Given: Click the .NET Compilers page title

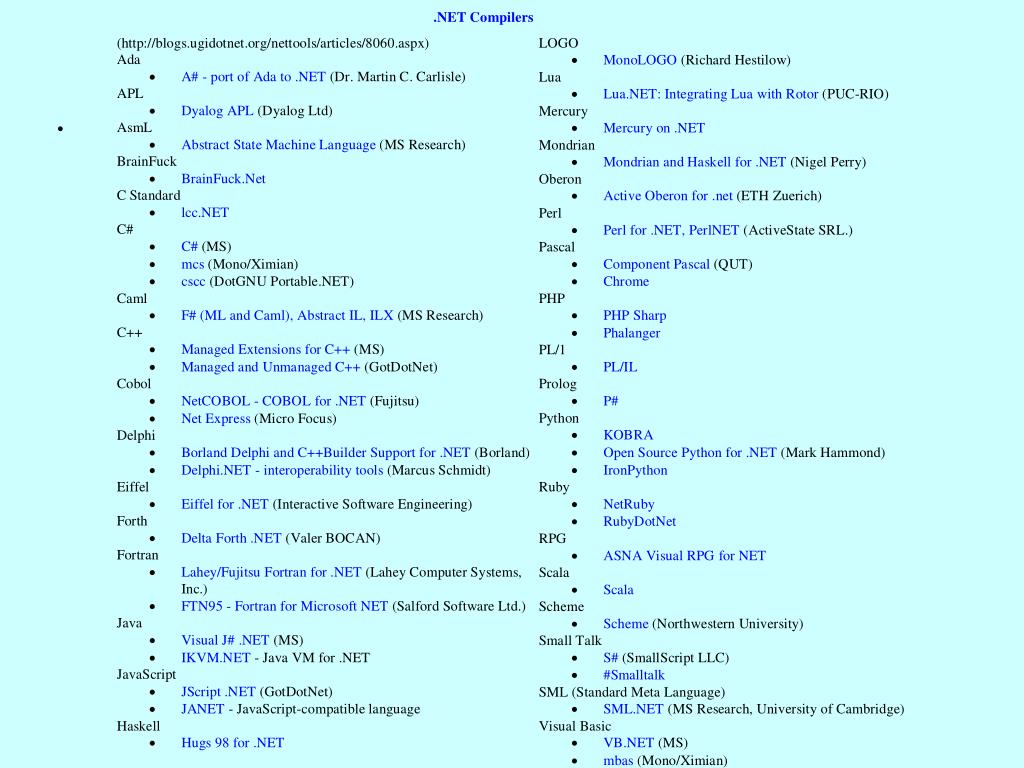Looking at the screenshot, I should [483, 18].
